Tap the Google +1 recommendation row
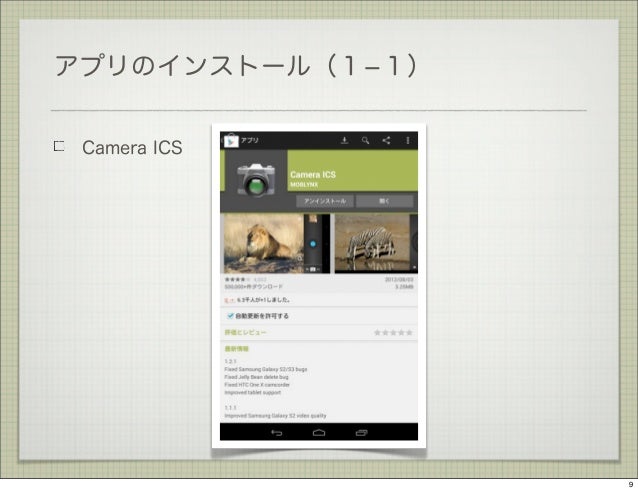Image resolution: width=638 pixels, height=491 pixels. [x=319, y=300]
